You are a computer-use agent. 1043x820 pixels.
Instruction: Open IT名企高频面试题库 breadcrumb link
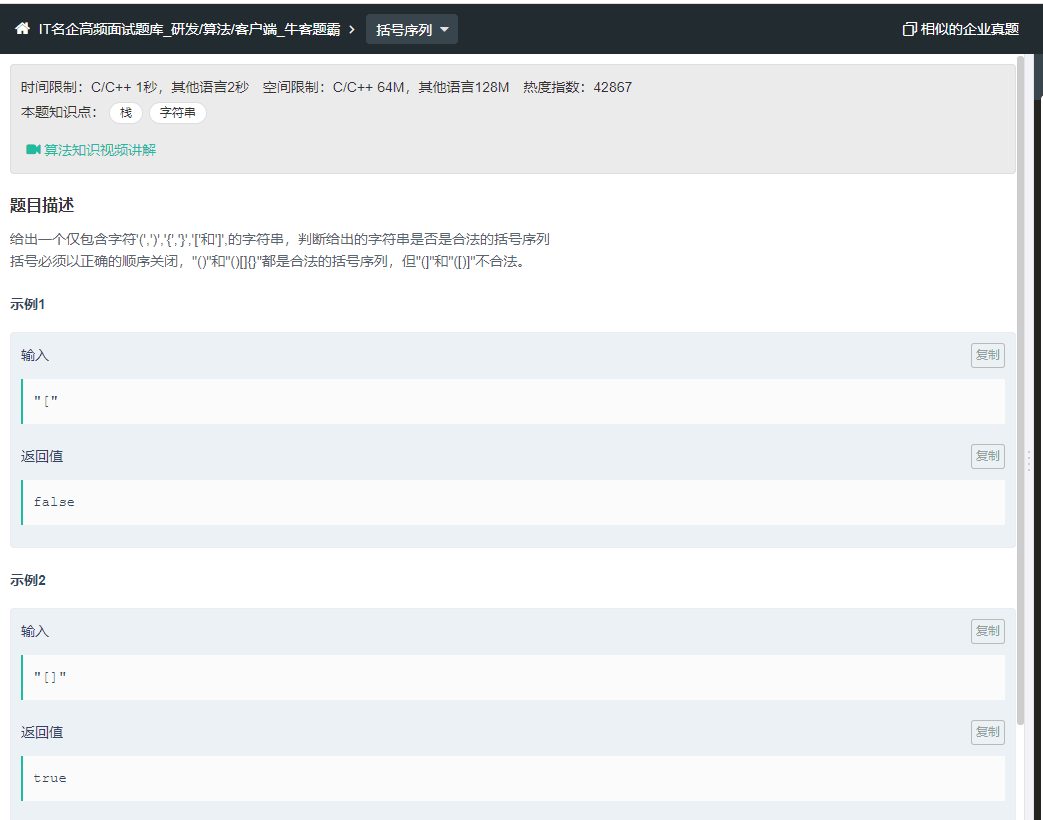pos(190,29)
